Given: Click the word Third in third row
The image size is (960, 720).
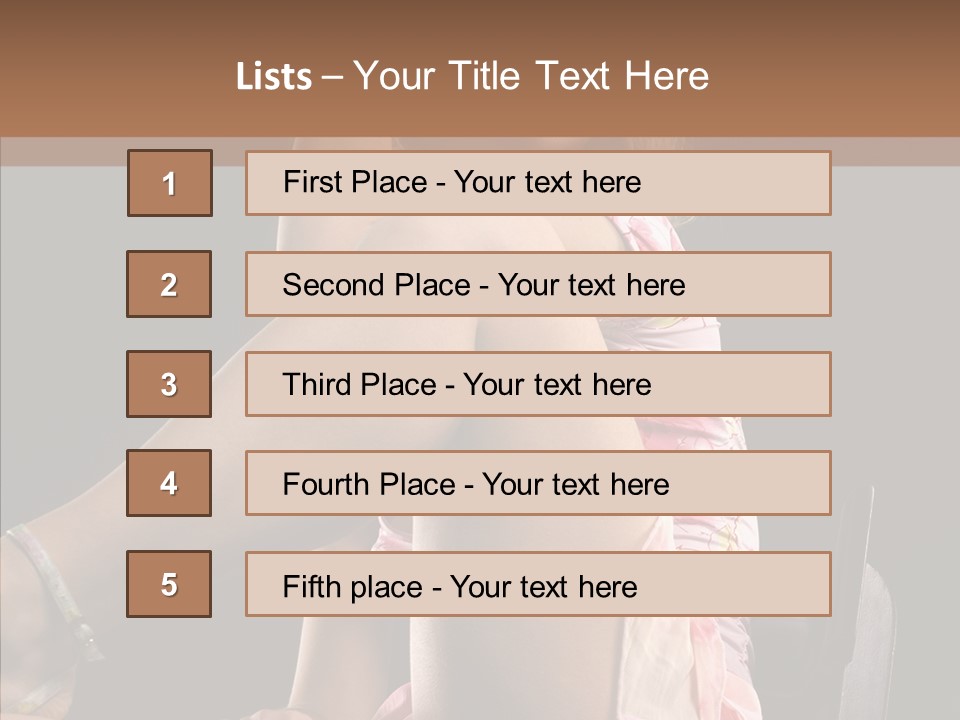Looking at the screenshot, I should tap(317, 384).
